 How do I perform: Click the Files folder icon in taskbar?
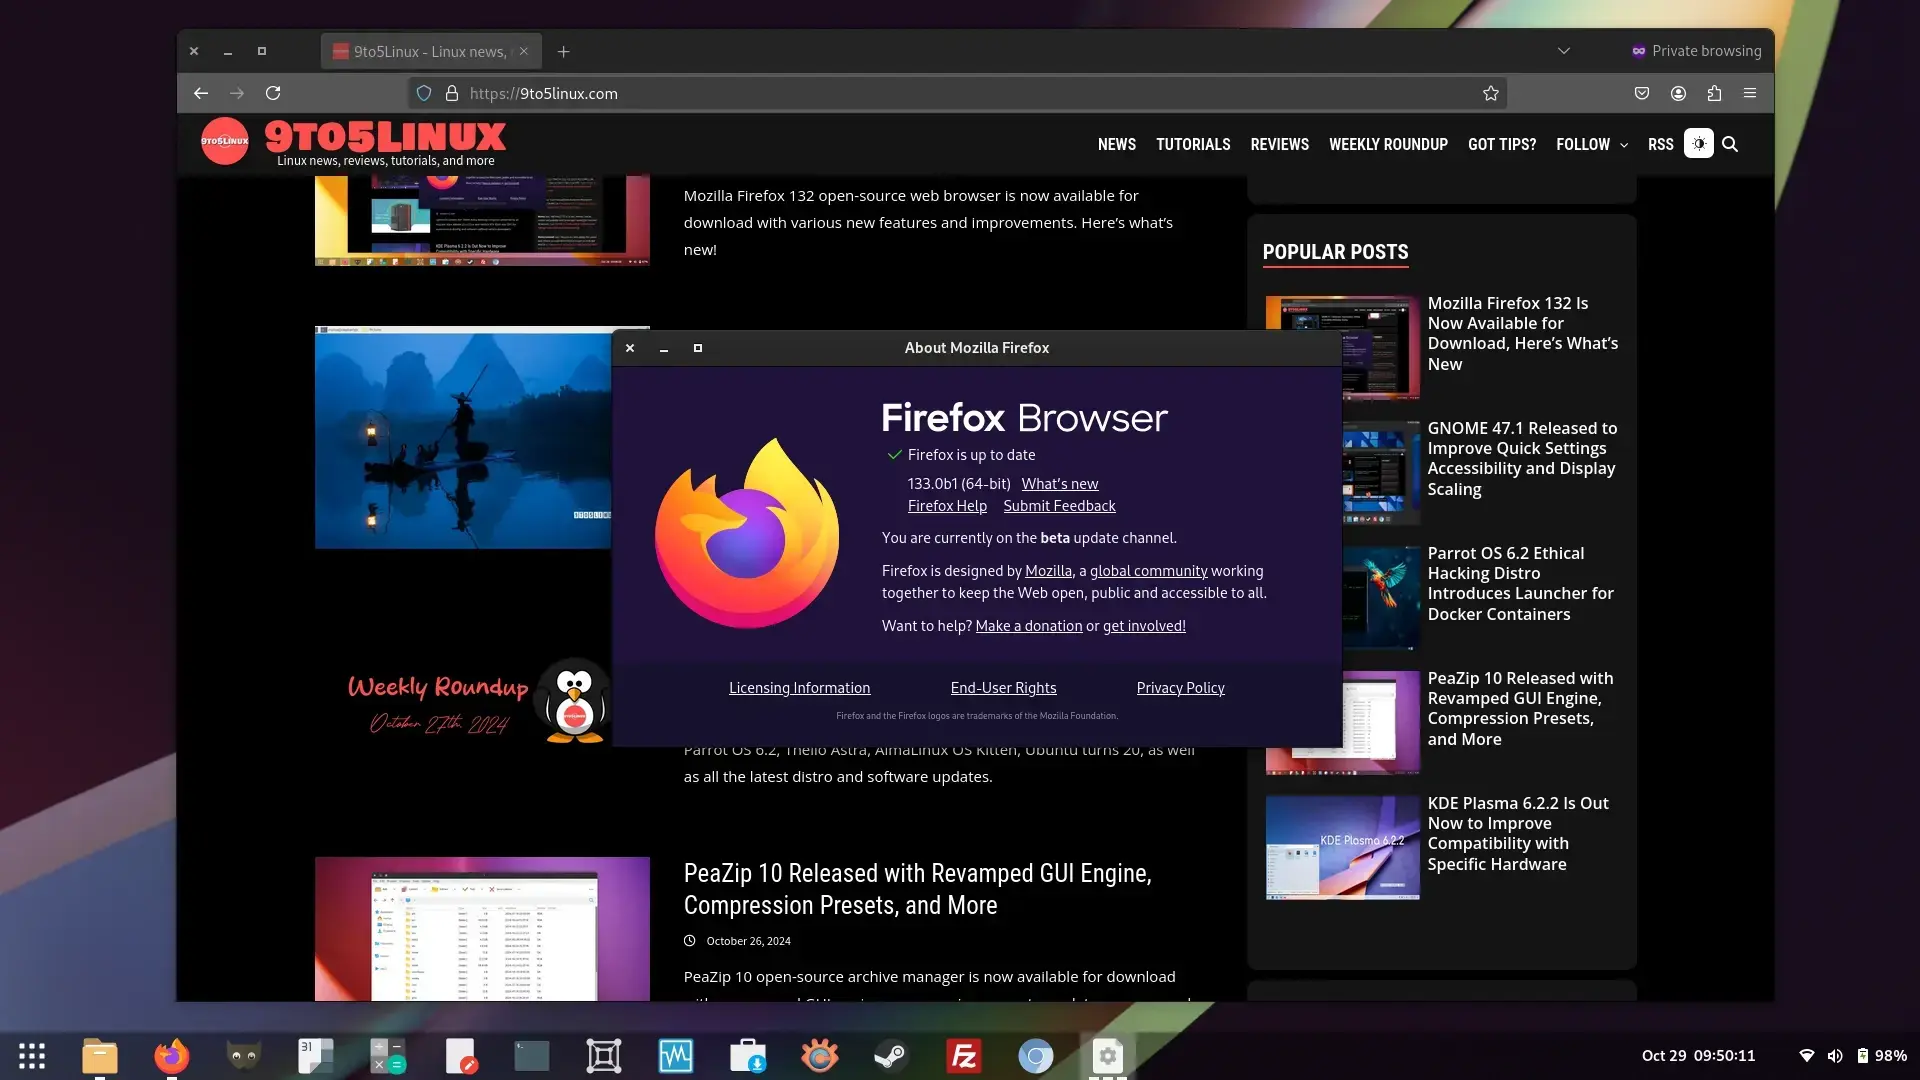[x=102, y=1054]
